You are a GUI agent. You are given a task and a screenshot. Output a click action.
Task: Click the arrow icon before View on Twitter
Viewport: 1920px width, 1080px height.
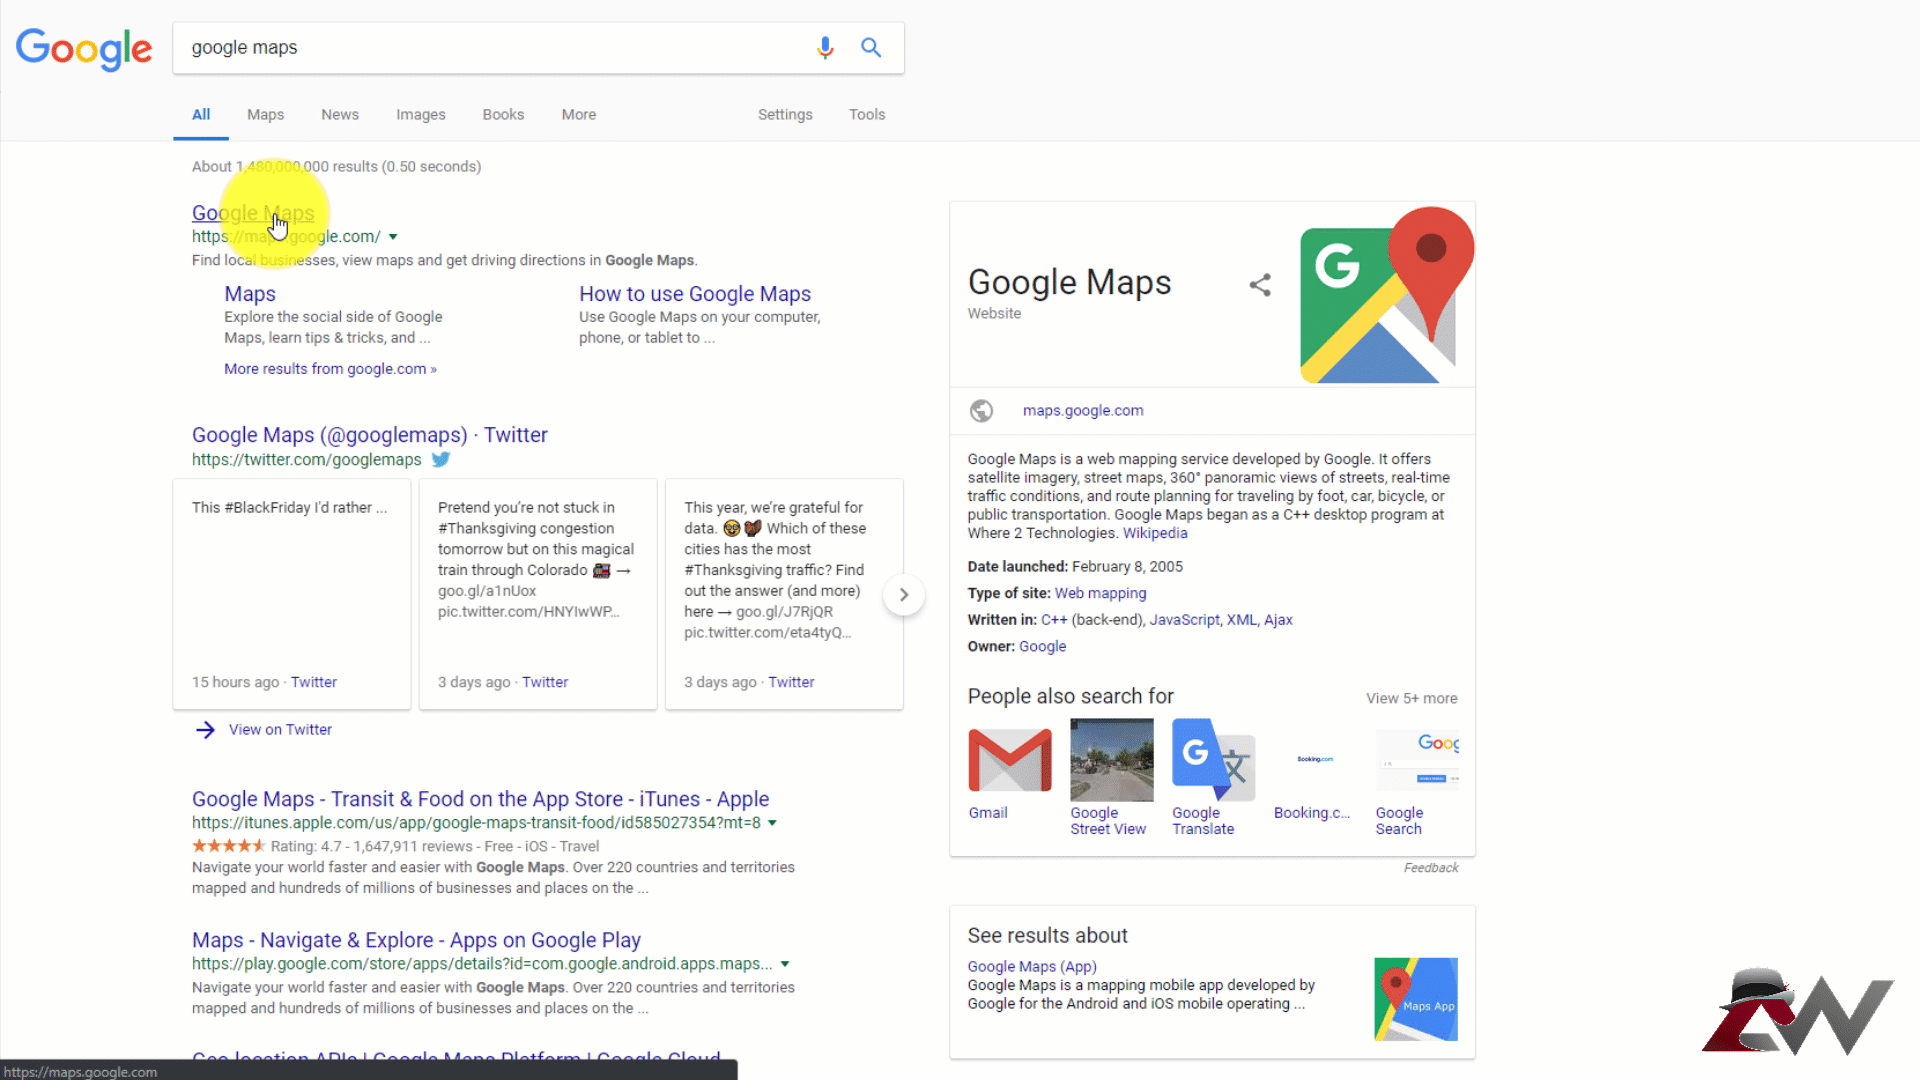click(x=205, y=730)
